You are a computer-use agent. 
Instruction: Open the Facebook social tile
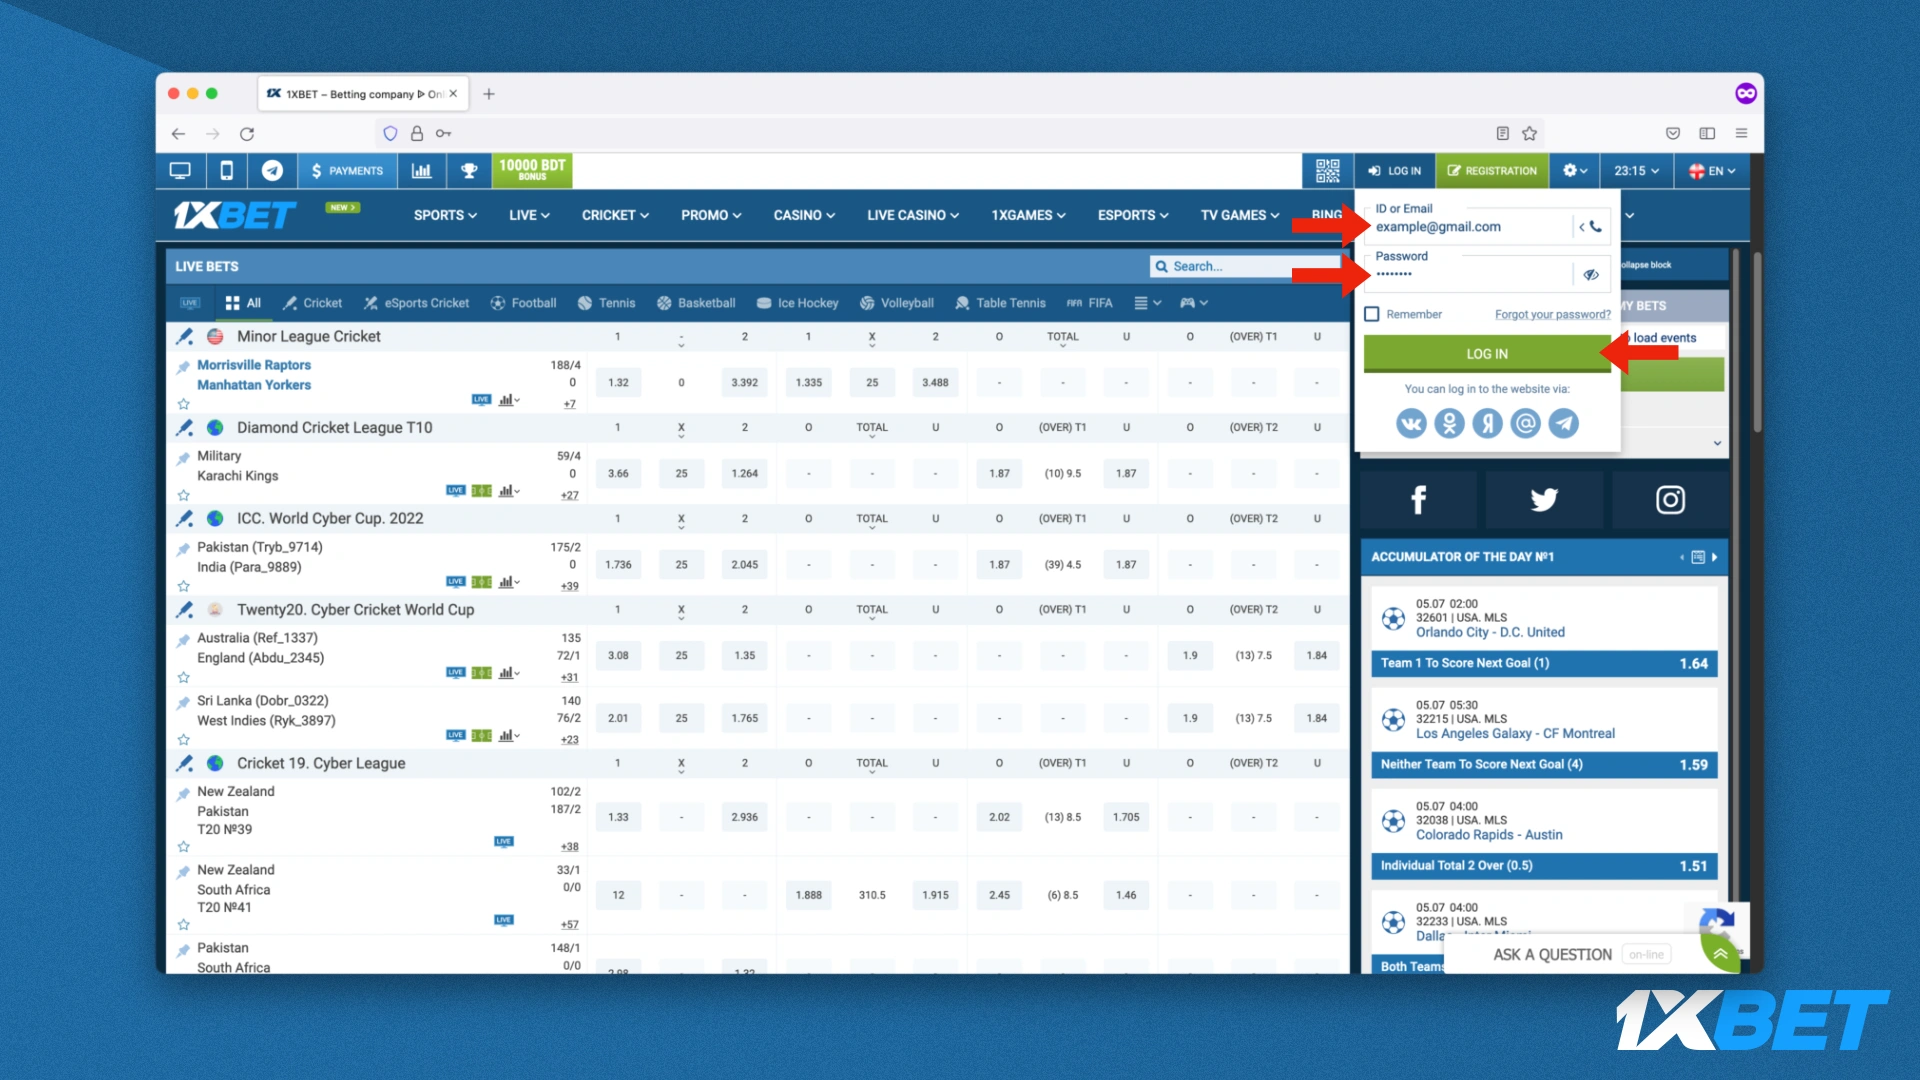pyautogui.click(x=1418, y=499)
